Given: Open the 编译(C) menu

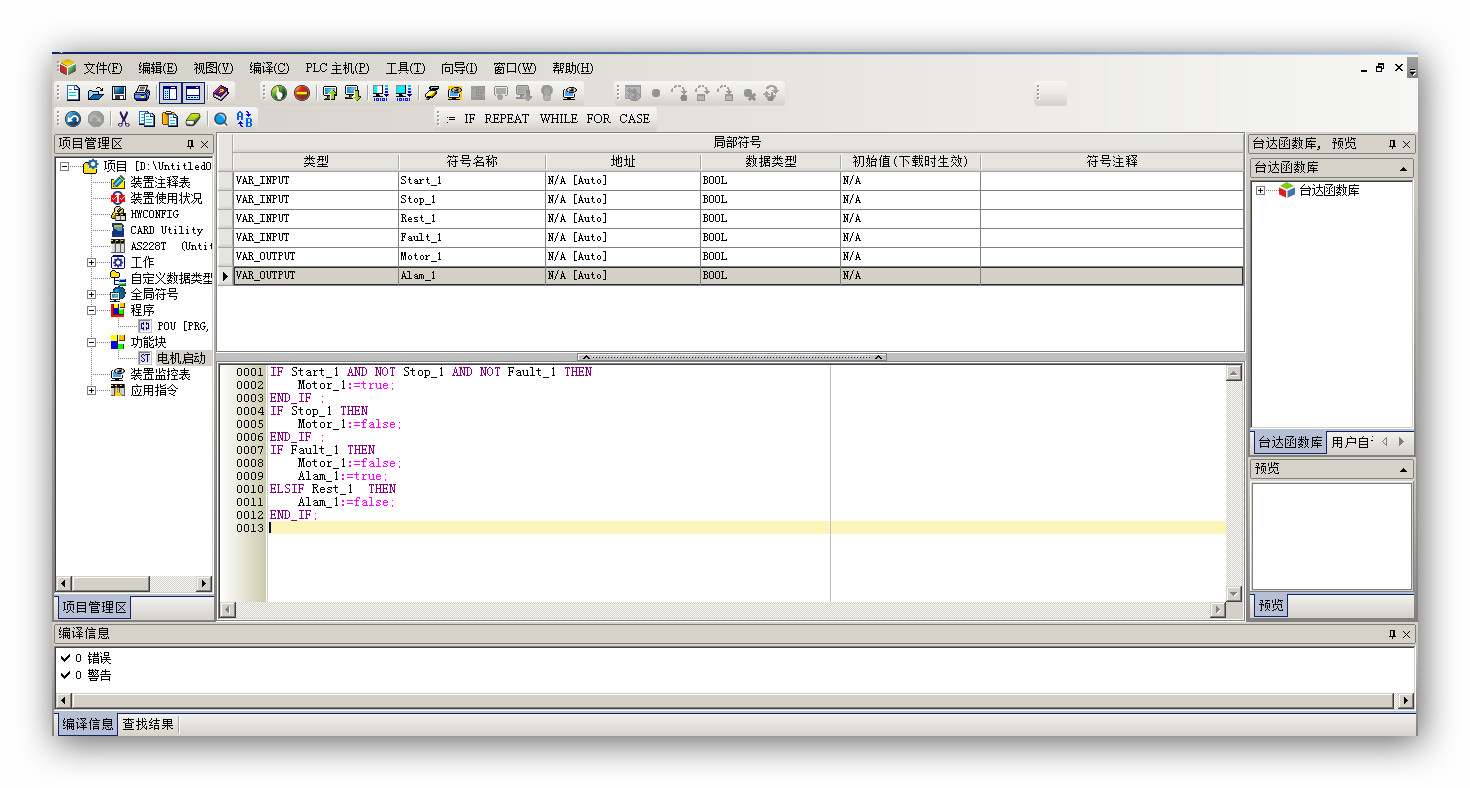Looking at the screenshot, I should [269, 68].
